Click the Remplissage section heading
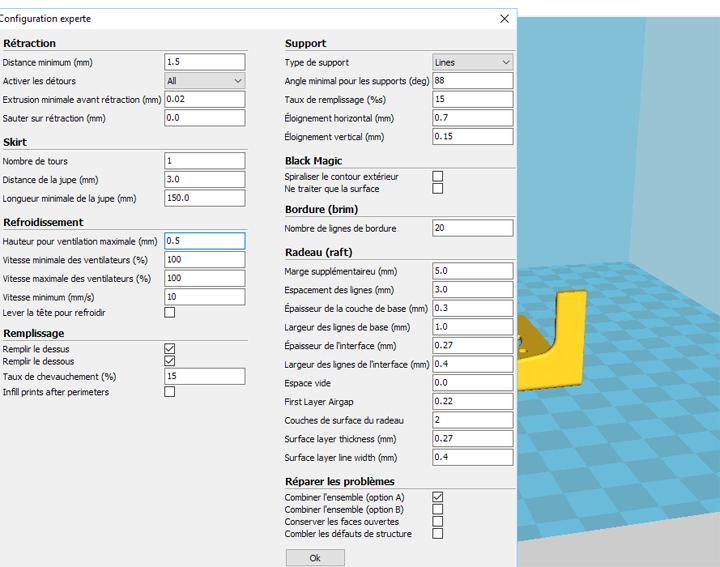720x567 pixels. (x=34, y=333)
